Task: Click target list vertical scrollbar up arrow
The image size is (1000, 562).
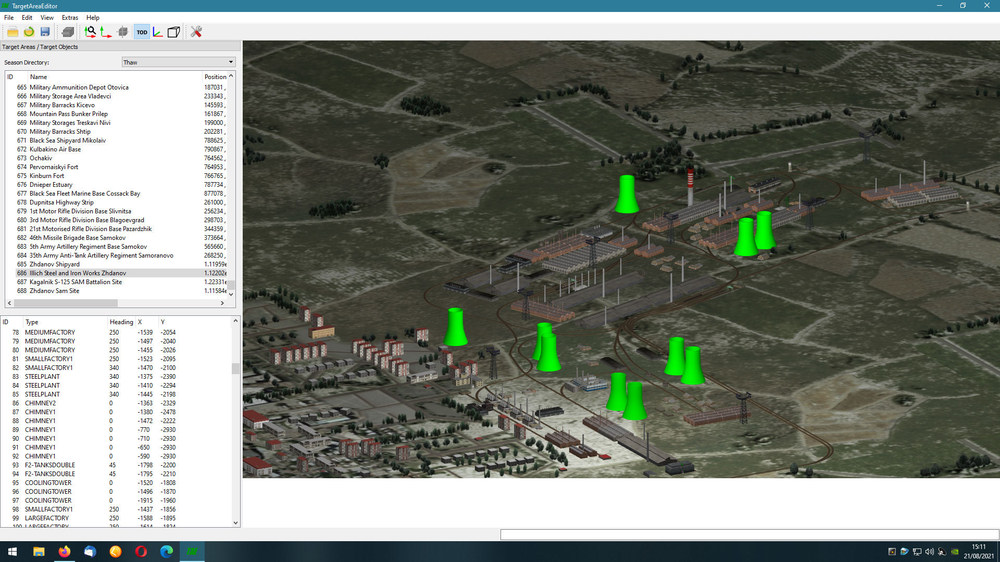Action: 231,76
